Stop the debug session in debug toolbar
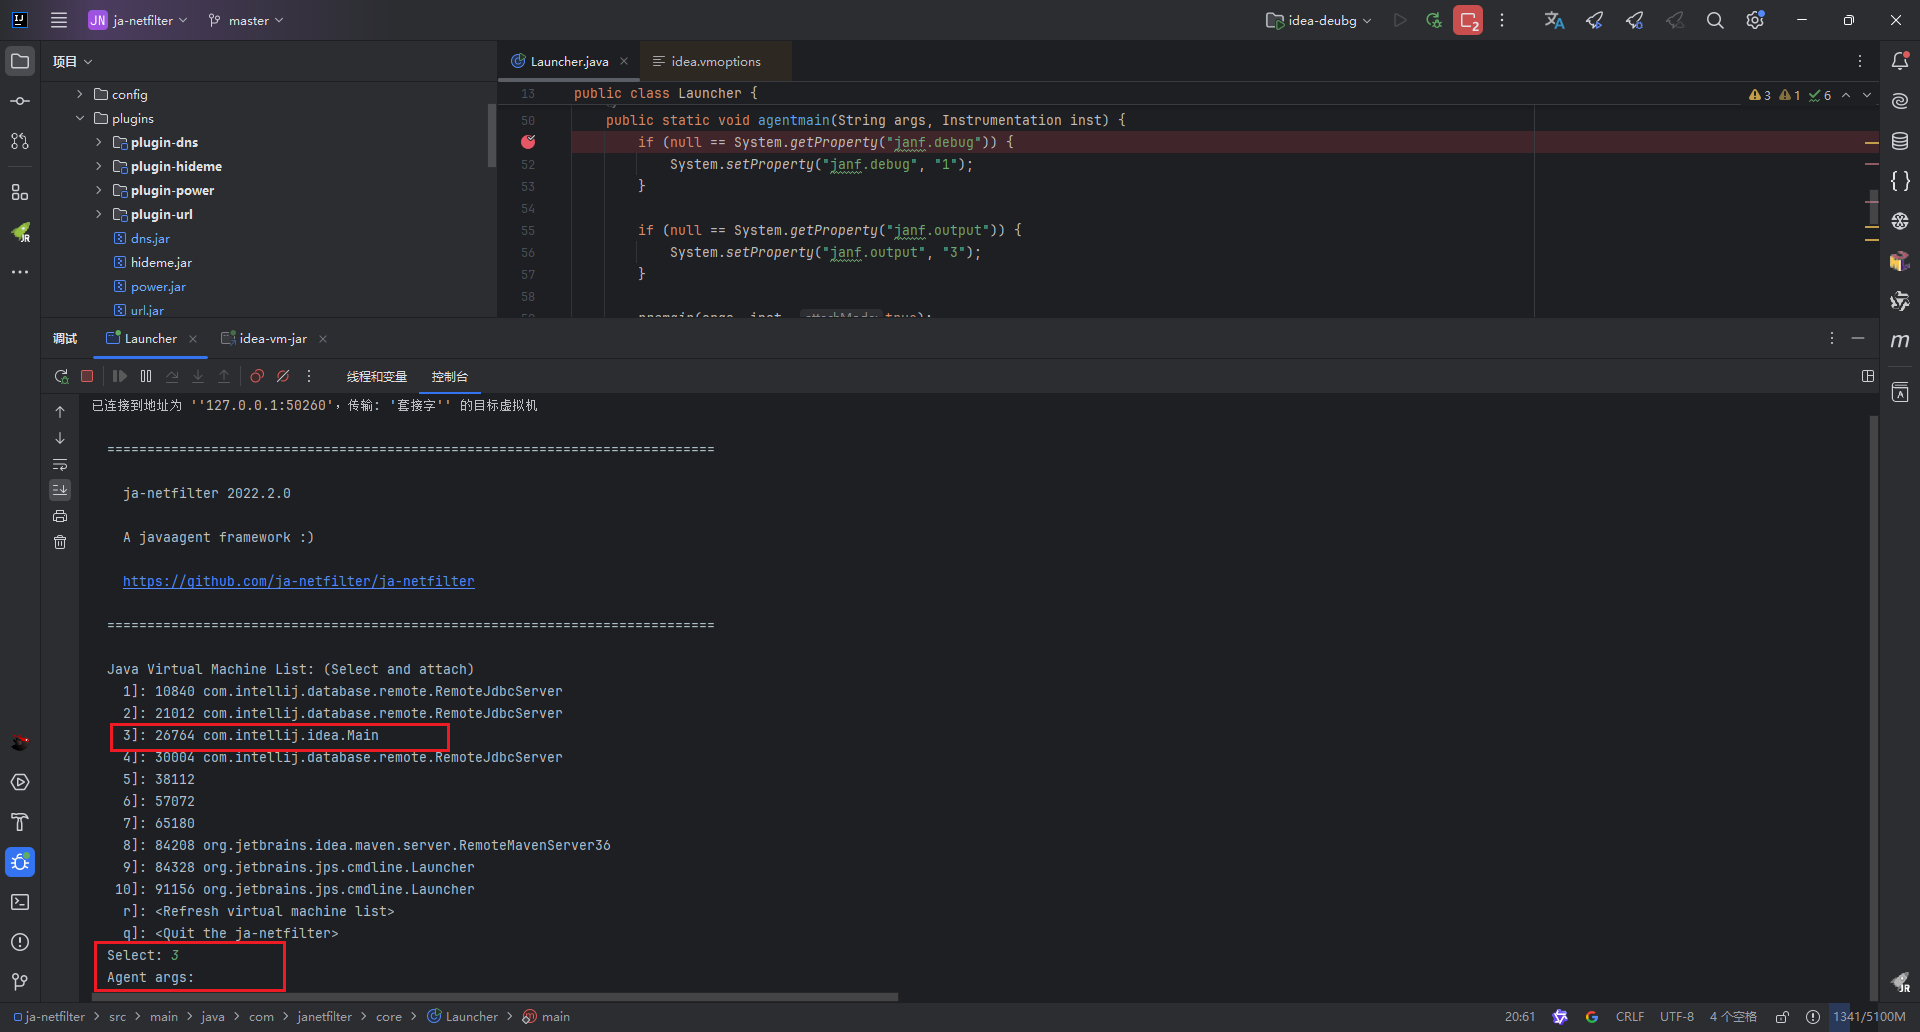The width and height of the screenshot is (1920, 1032). point(87,376)
